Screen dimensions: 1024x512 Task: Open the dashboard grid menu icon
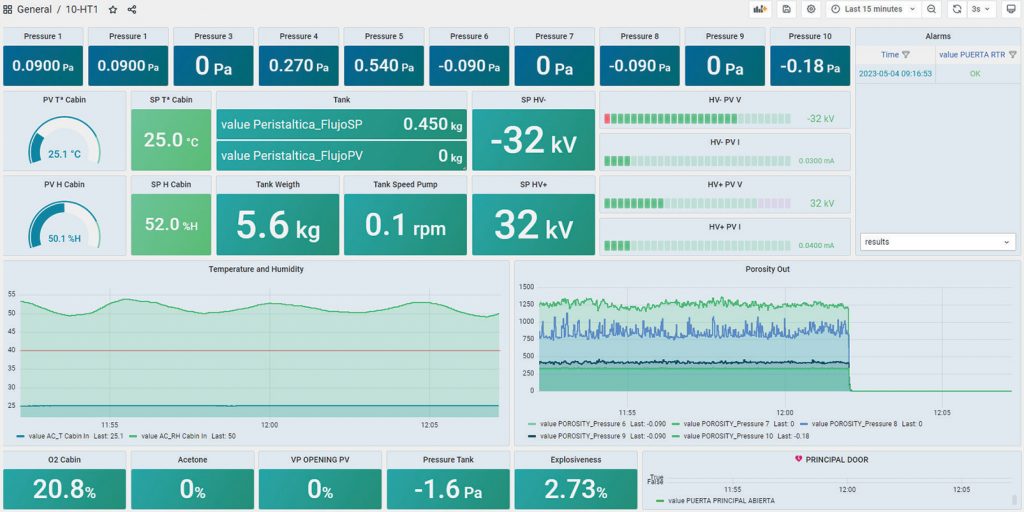[x=8, y=9]
